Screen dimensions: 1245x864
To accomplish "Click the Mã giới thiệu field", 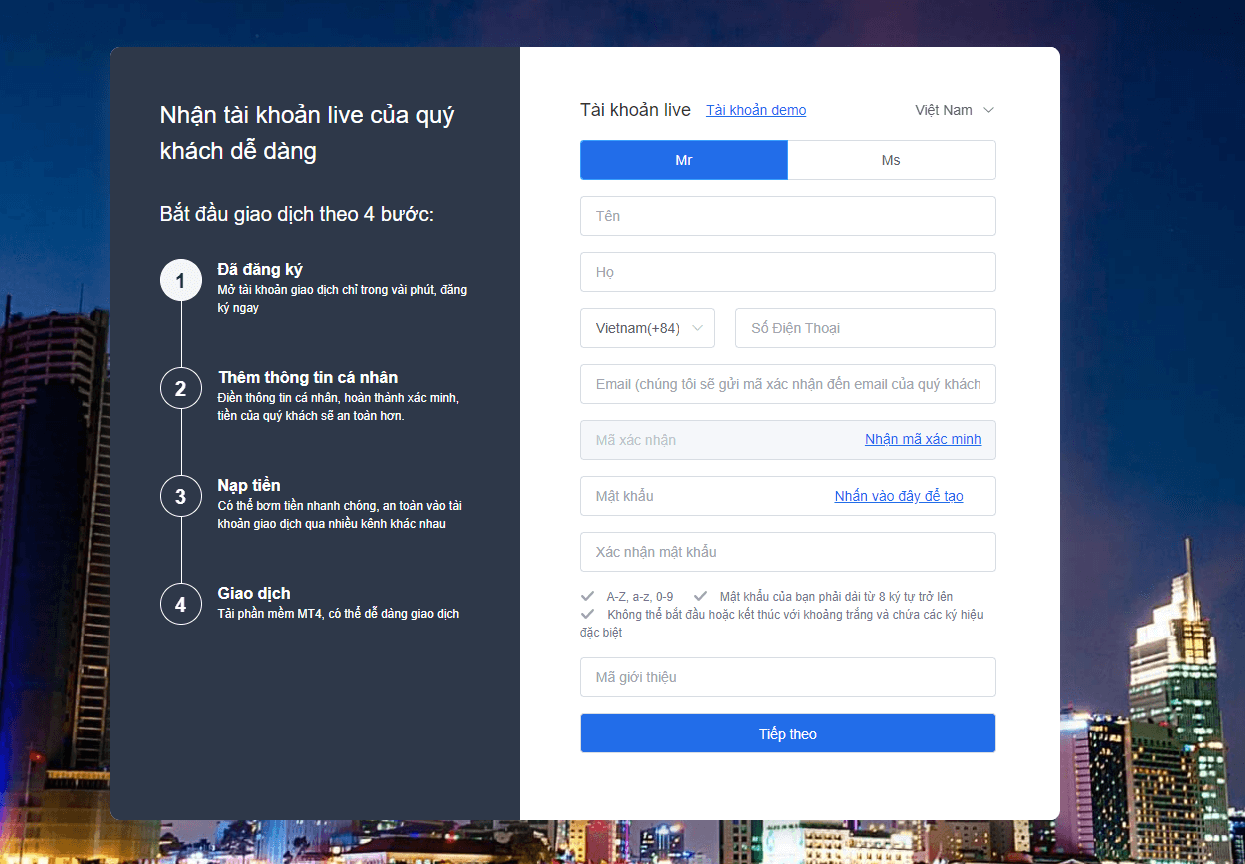I will coord(787,677).
